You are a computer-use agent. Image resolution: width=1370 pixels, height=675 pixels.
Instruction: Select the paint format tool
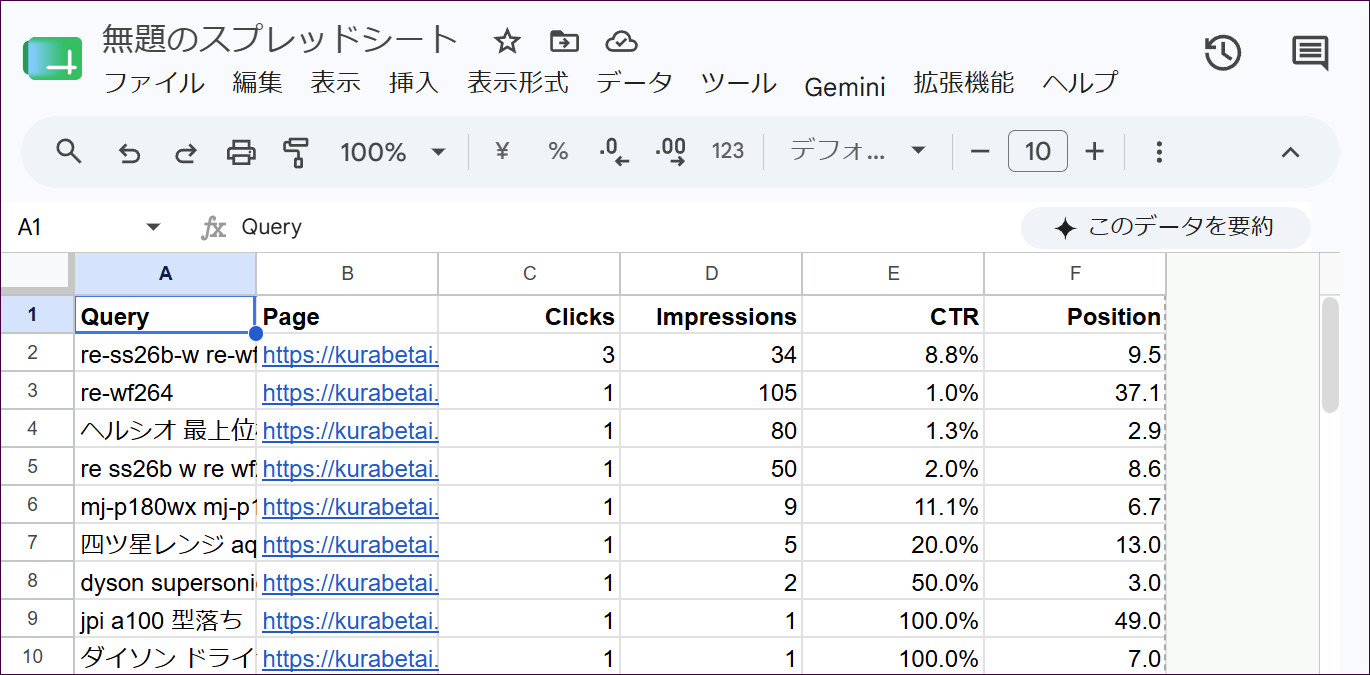click(x=296, y=152)
